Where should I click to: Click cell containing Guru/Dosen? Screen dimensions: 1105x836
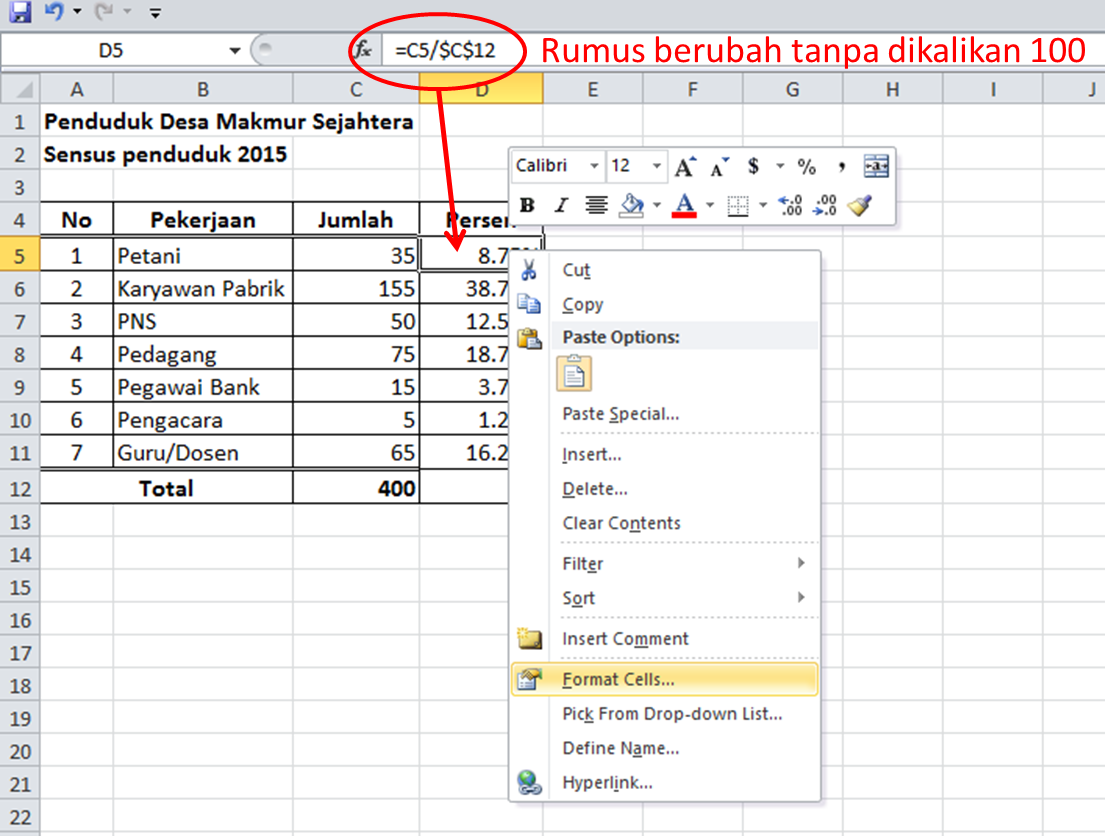tap(202, 453)
